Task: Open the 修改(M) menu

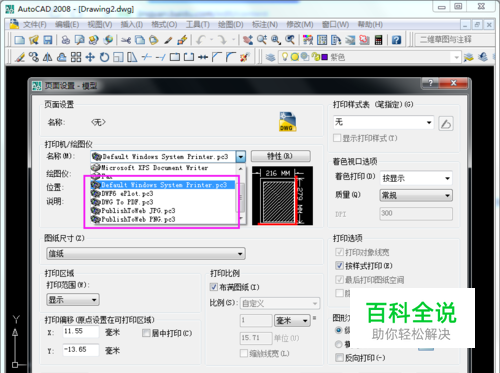Action: (x=300, y=24)
